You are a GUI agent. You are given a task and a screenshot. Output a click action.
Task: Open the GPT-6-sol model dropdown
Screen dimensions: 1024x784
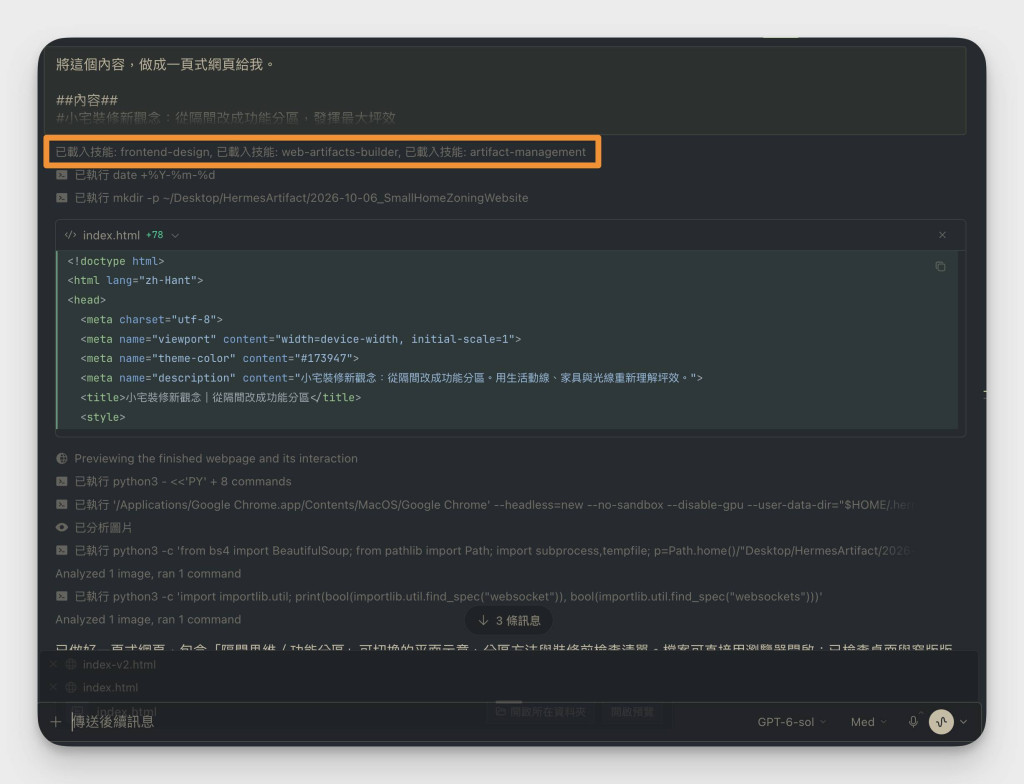click(x=792, y=722)
